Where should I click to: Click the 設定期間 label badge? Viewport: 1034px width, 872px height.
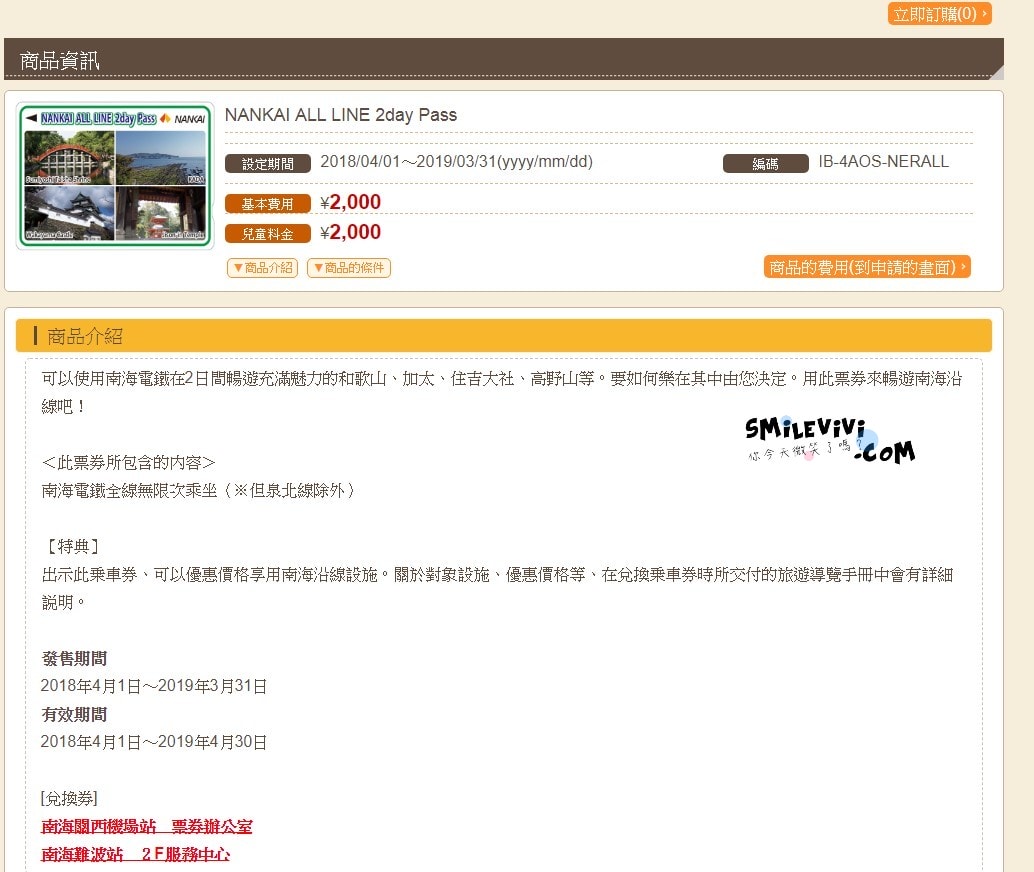268,164
